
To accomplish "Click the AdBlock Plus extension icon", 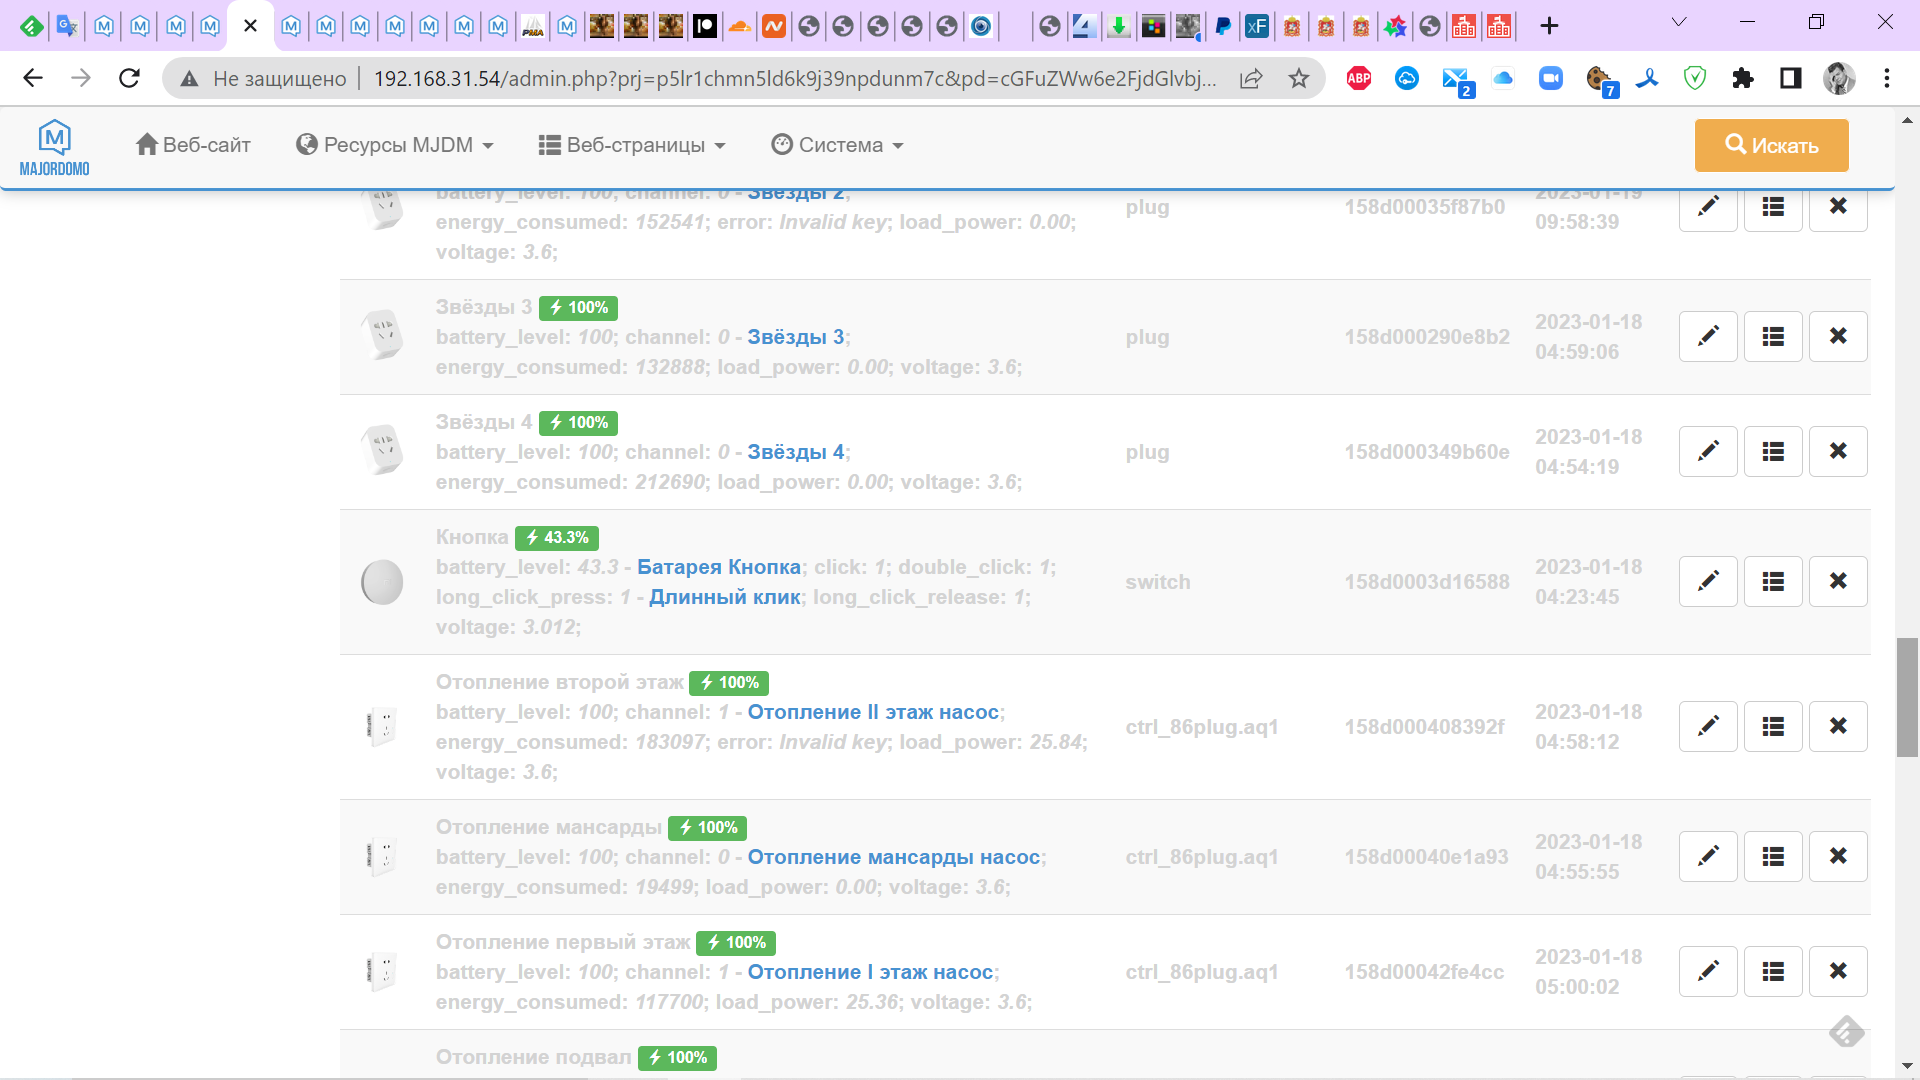I will click(1358, 78).
